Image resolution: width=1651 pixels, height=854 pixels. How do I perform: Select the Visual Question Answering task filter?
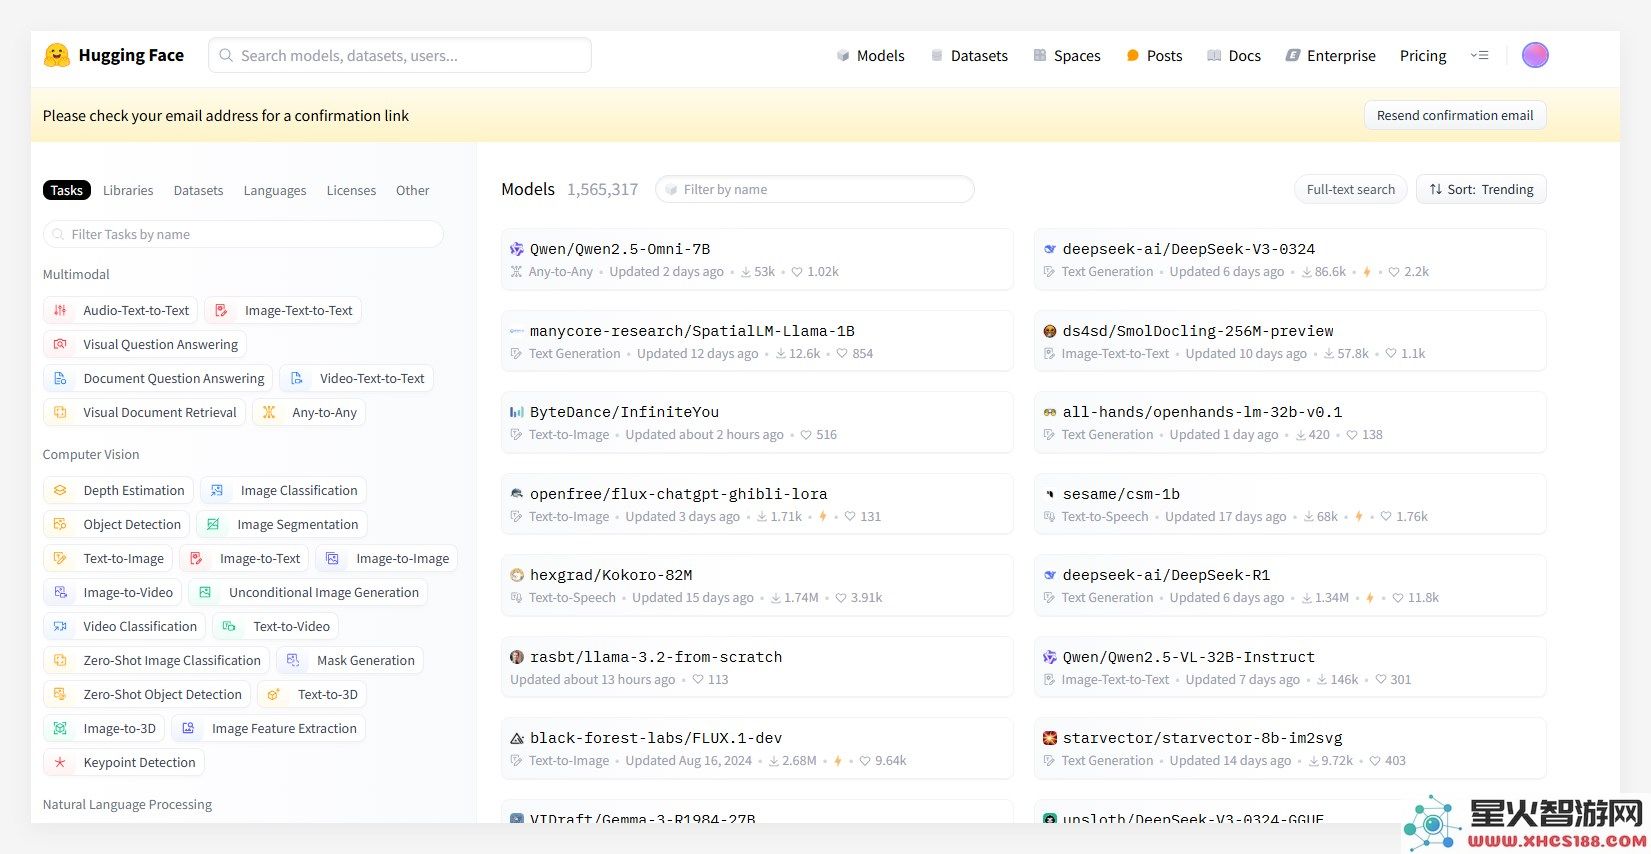(x=145, y=344)
